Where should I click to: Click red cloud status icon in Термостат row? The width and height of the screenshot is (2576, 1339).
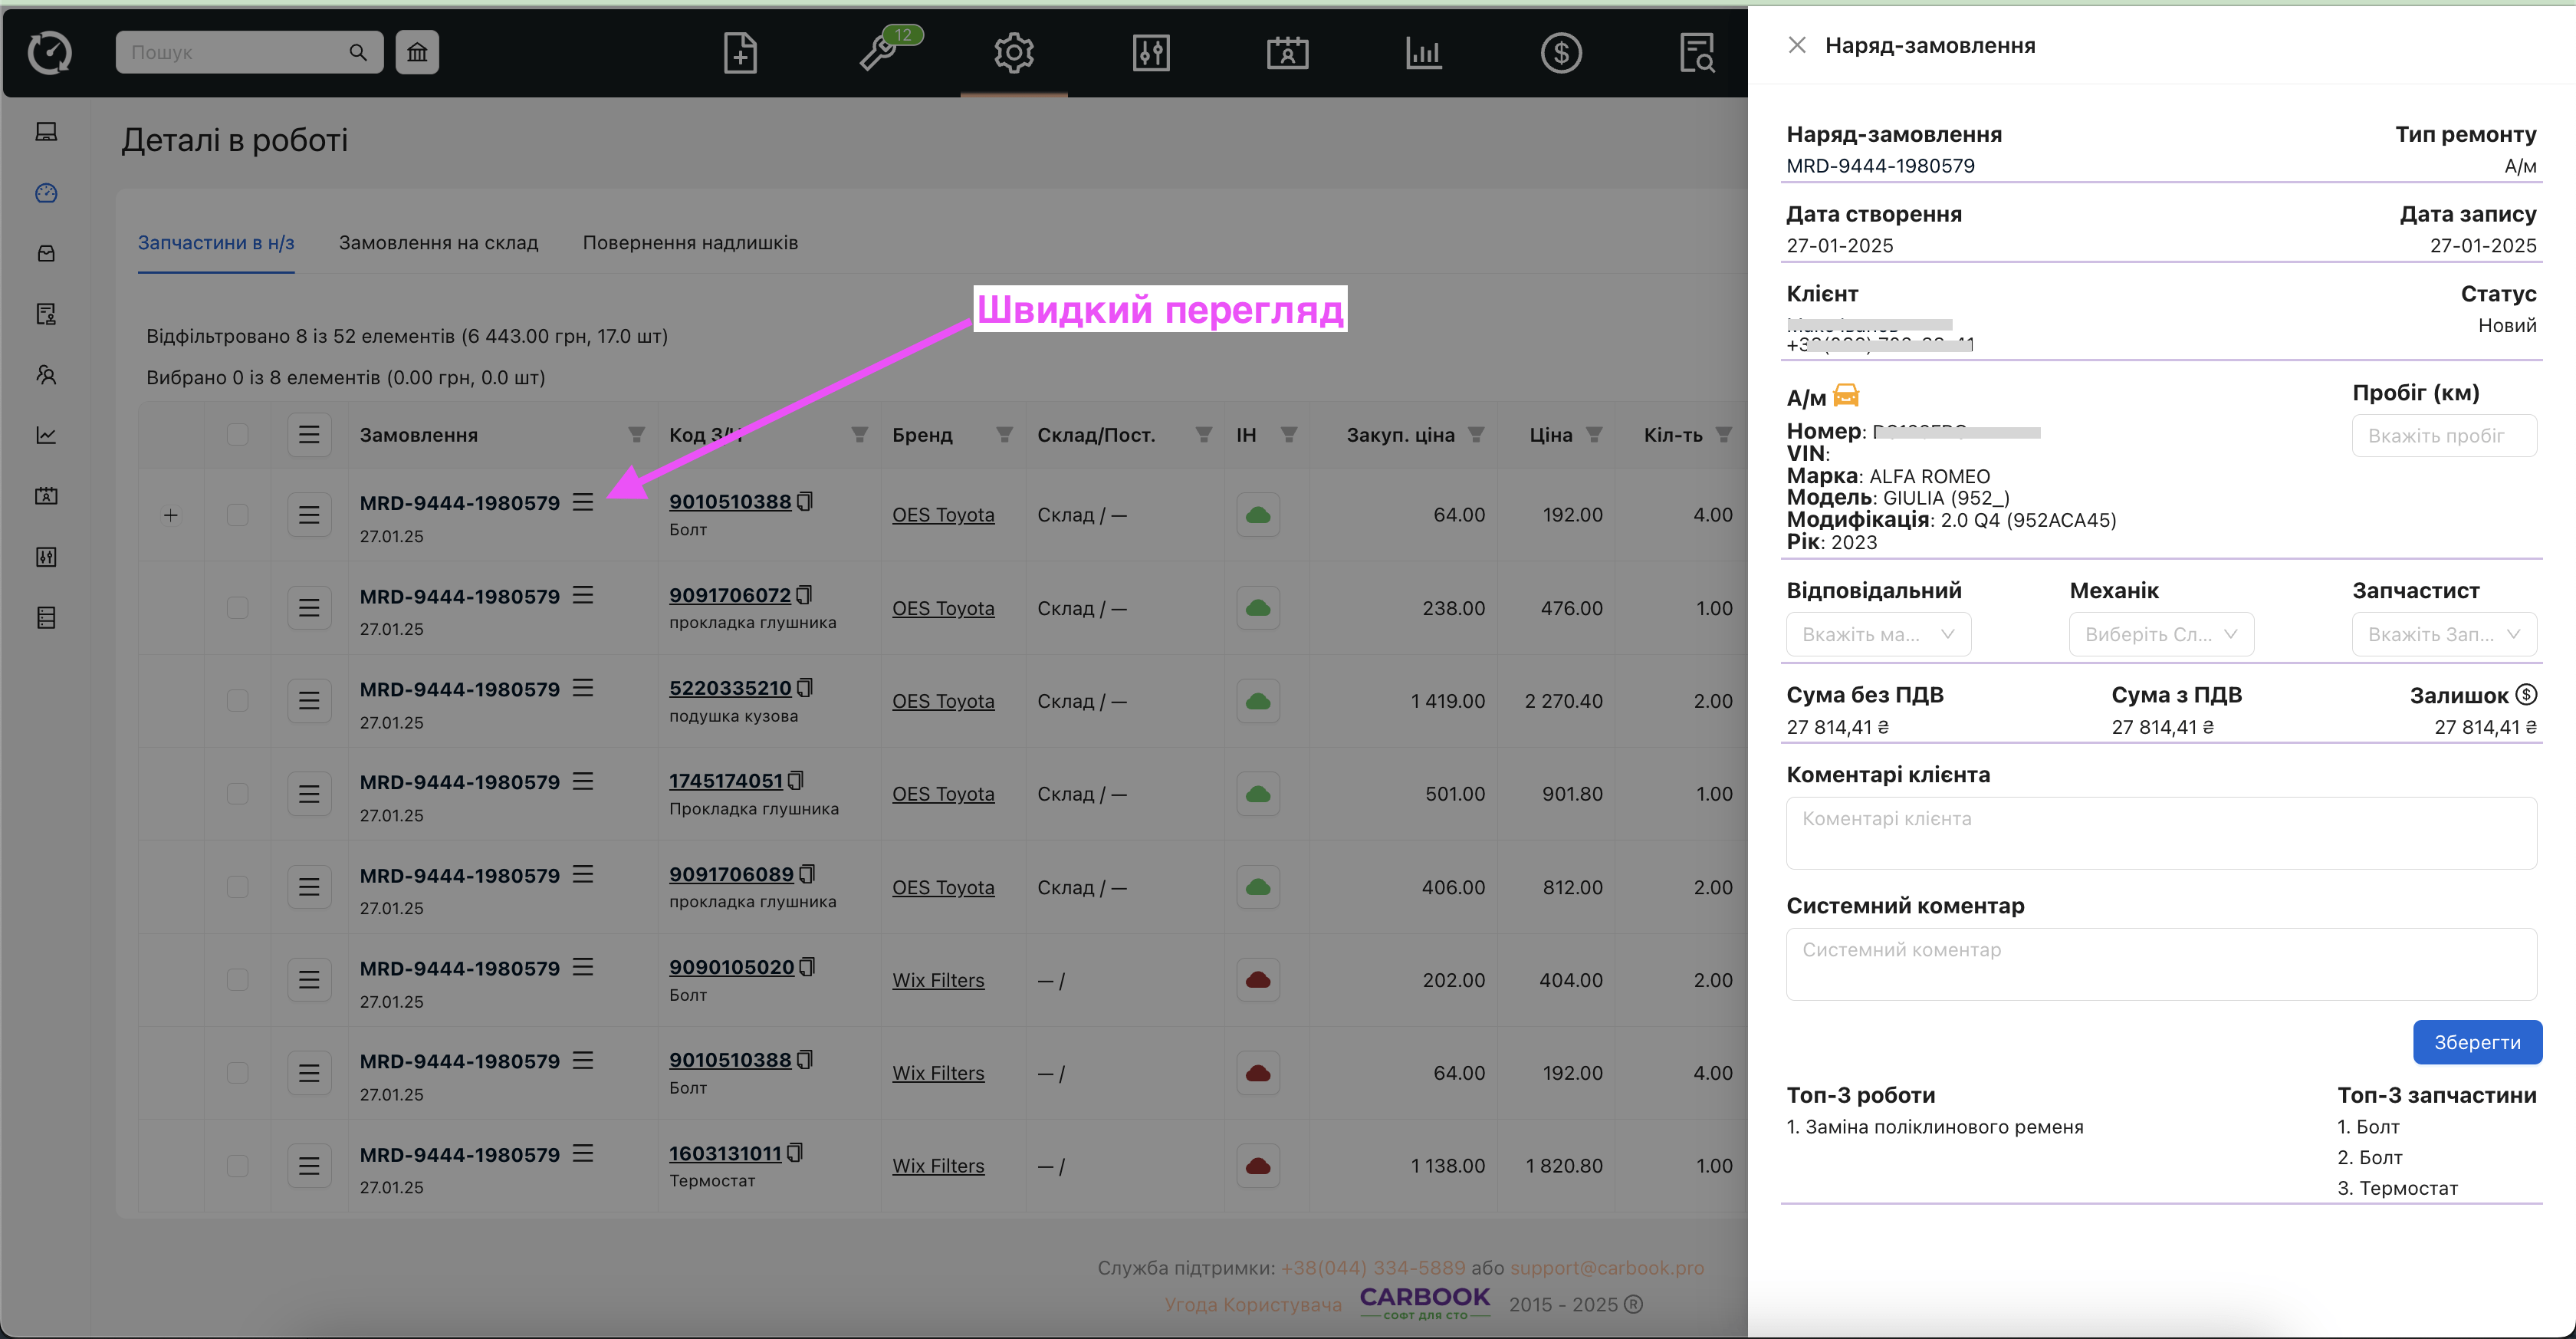[1258, 1166]
